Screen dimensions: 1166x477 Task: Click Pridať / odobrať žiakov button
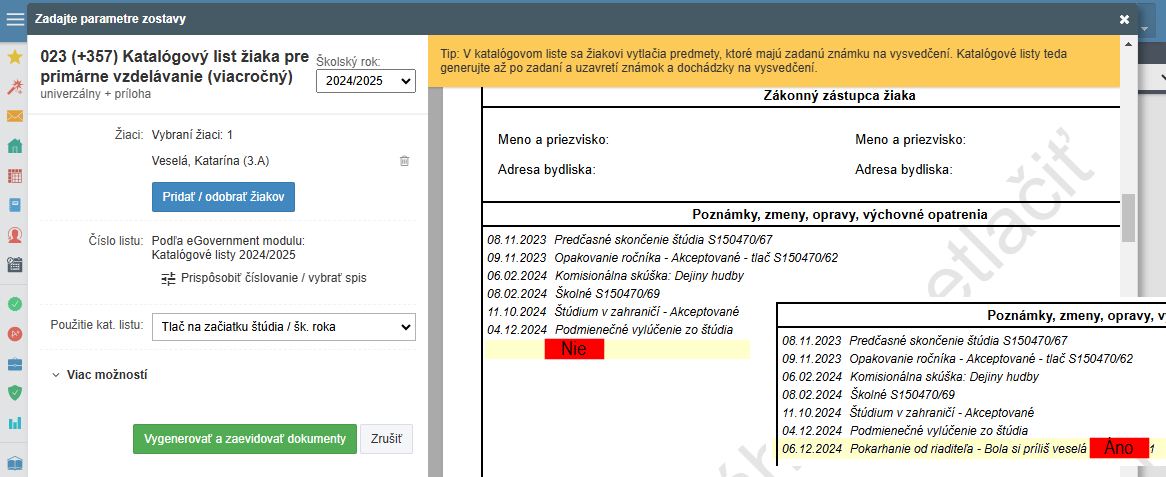tap(223, 197)
